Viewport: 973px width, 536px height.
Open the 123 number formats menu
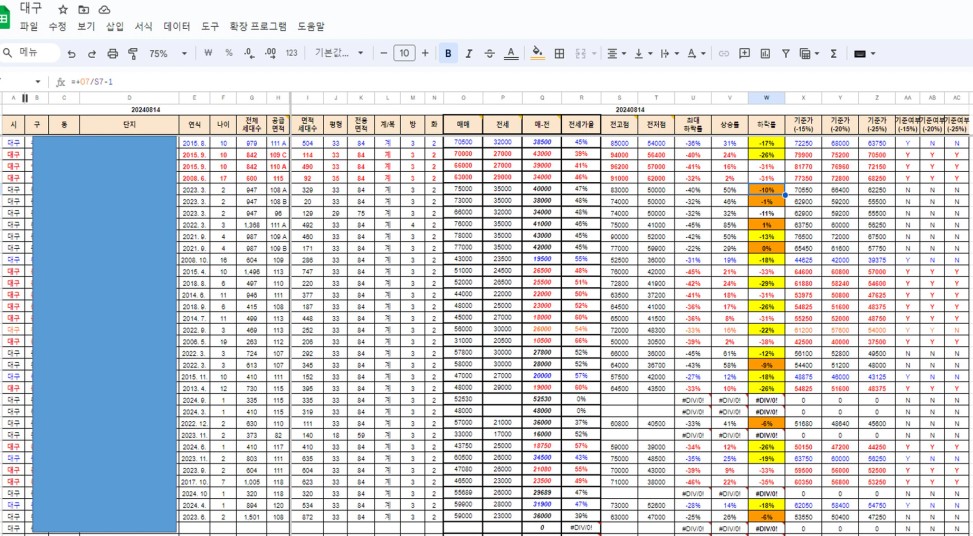(291, 53)
